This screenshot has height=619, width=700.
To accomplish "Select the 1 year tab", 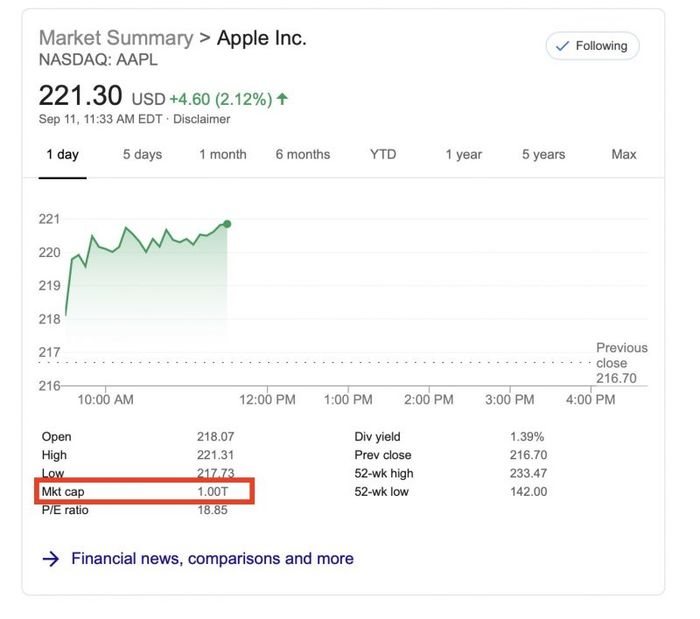I will pyautogui.click(x=463, y=155).
